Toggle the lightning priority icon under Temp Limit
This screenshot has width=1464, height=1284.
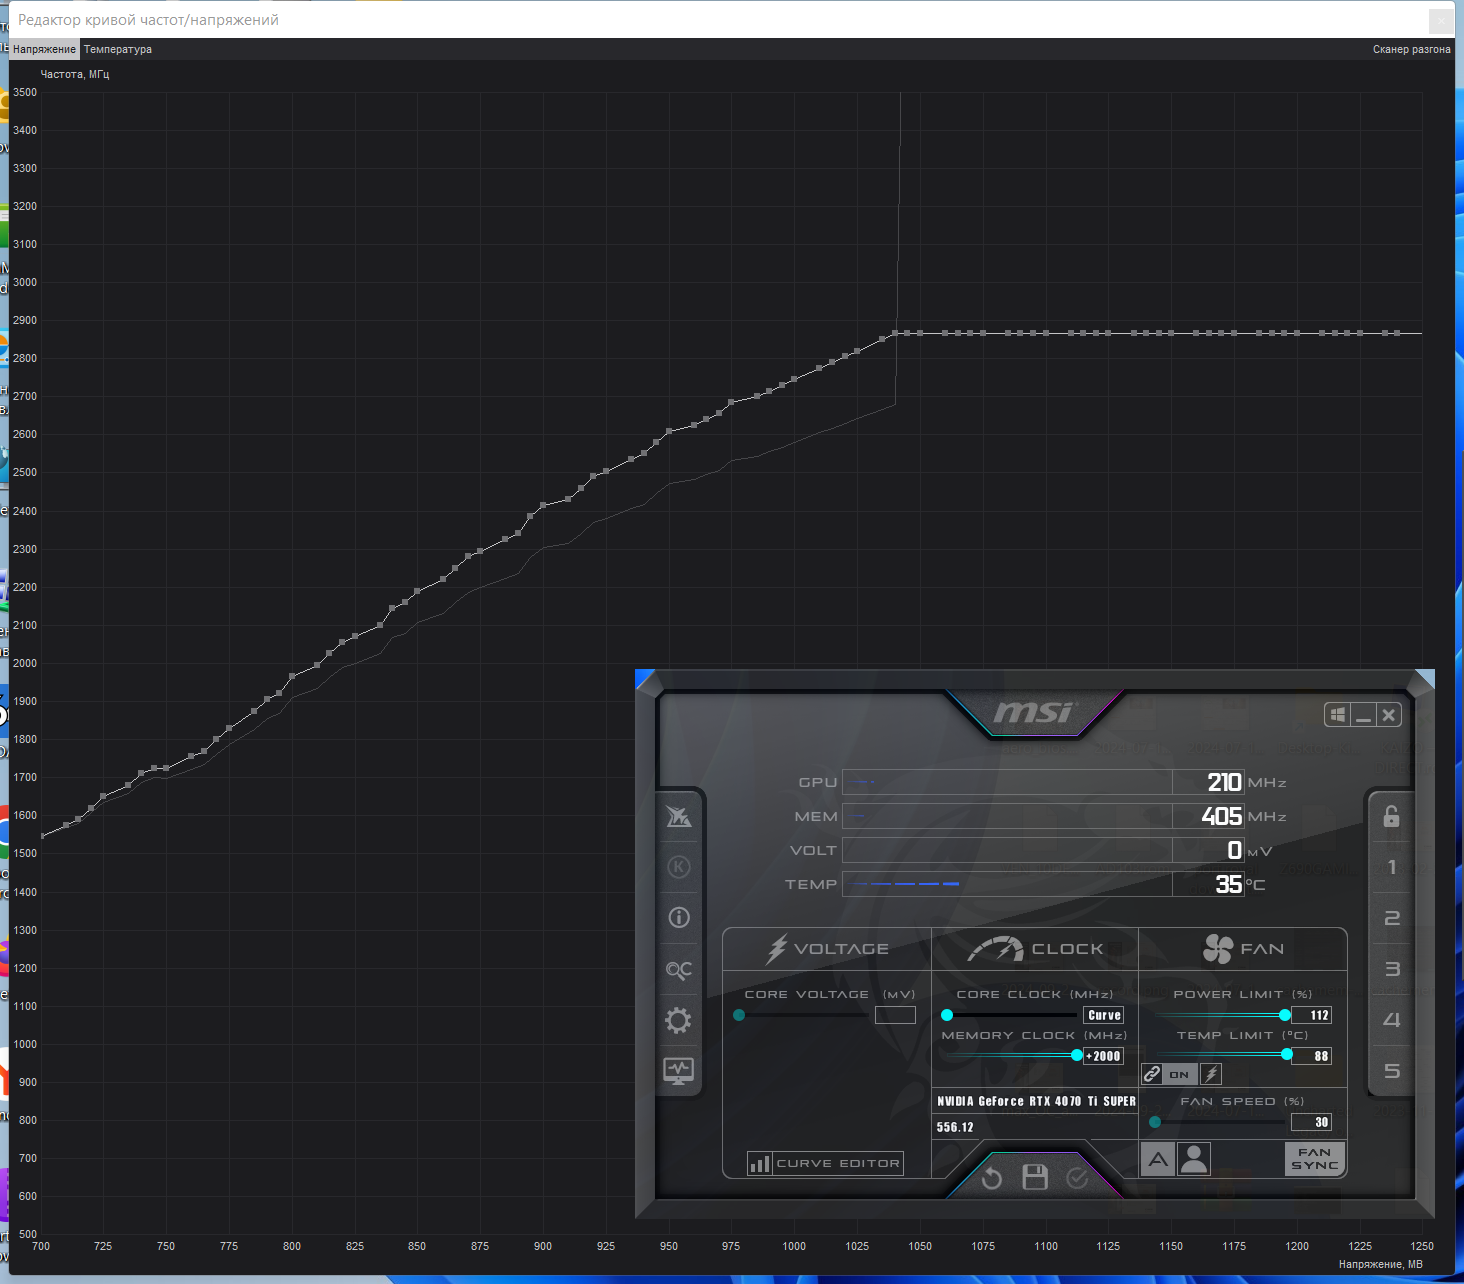click(x=1211, y=1074)
